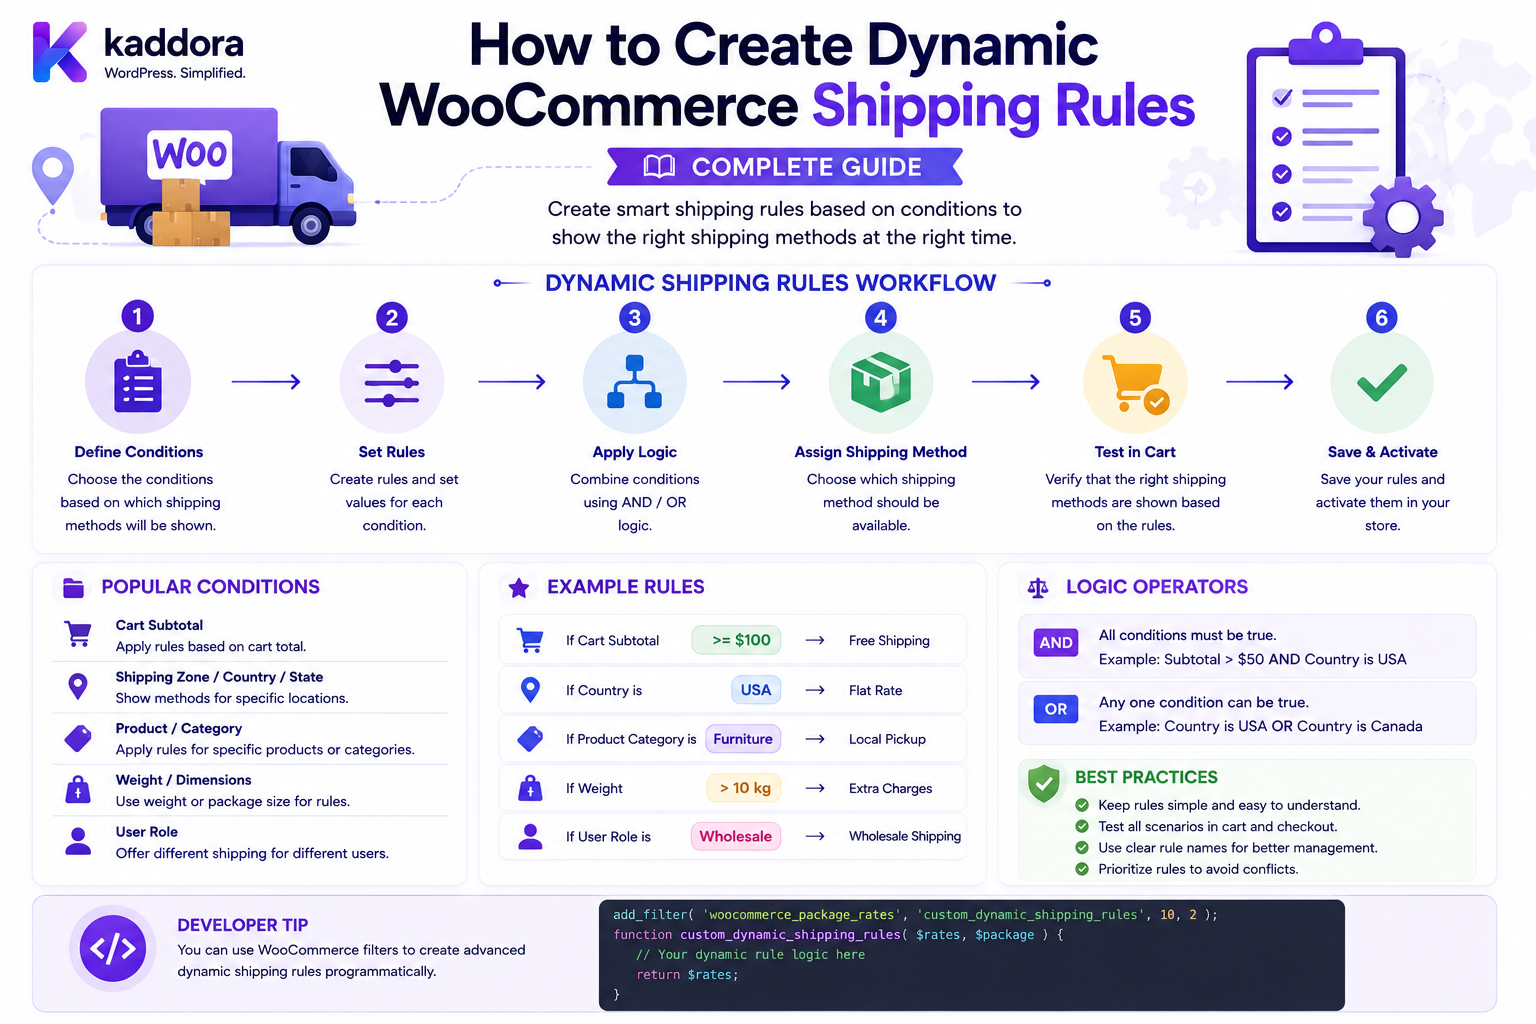
Task: Click the cart icon in If Cart Subtotal rule
Action: [530, 640]
